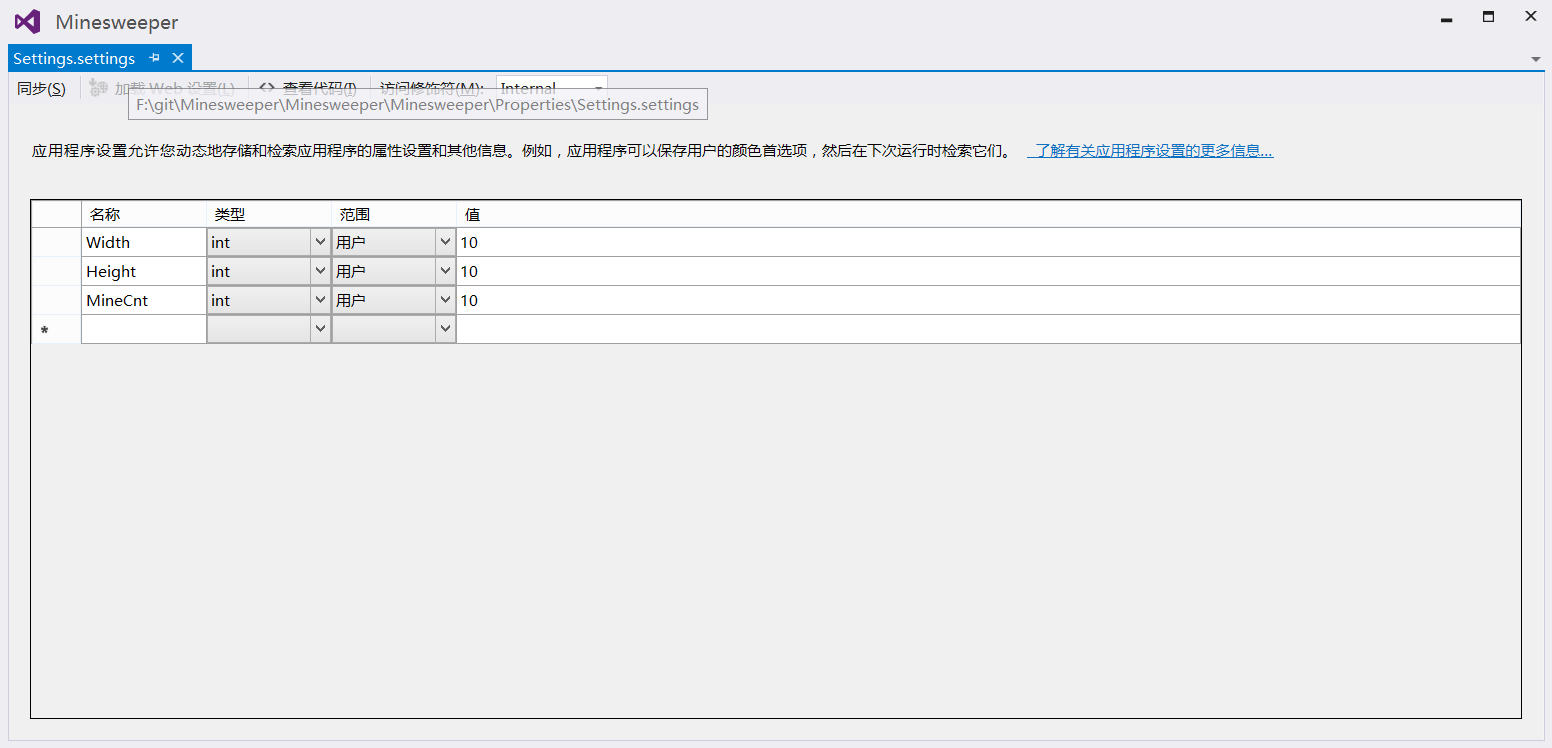The width and height of the screenshot is (1552, 748).
Task: Click the Visual Studio logo icon
Action: coord(27,21)
